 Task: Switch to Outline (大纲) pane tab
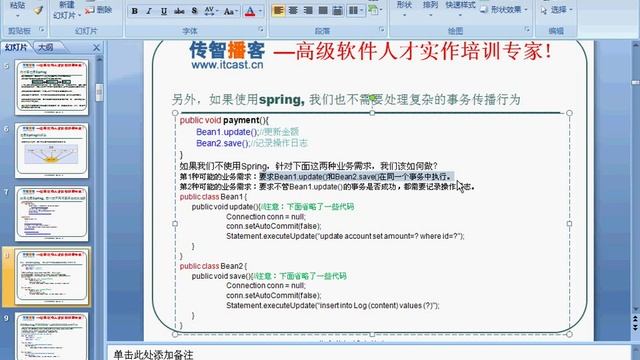click(46, 47)
